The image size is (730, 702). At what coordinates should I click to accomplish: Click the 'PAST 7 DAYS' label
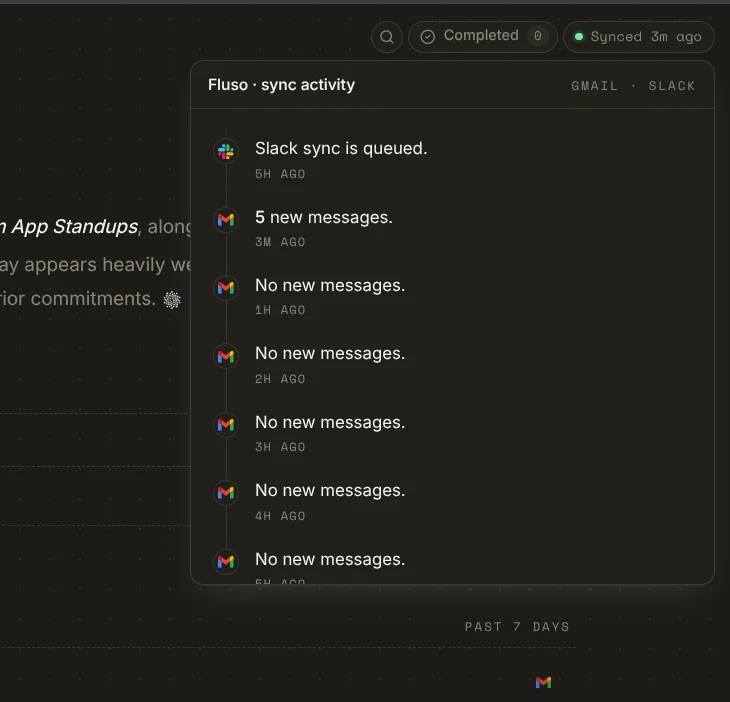point(517,627)
